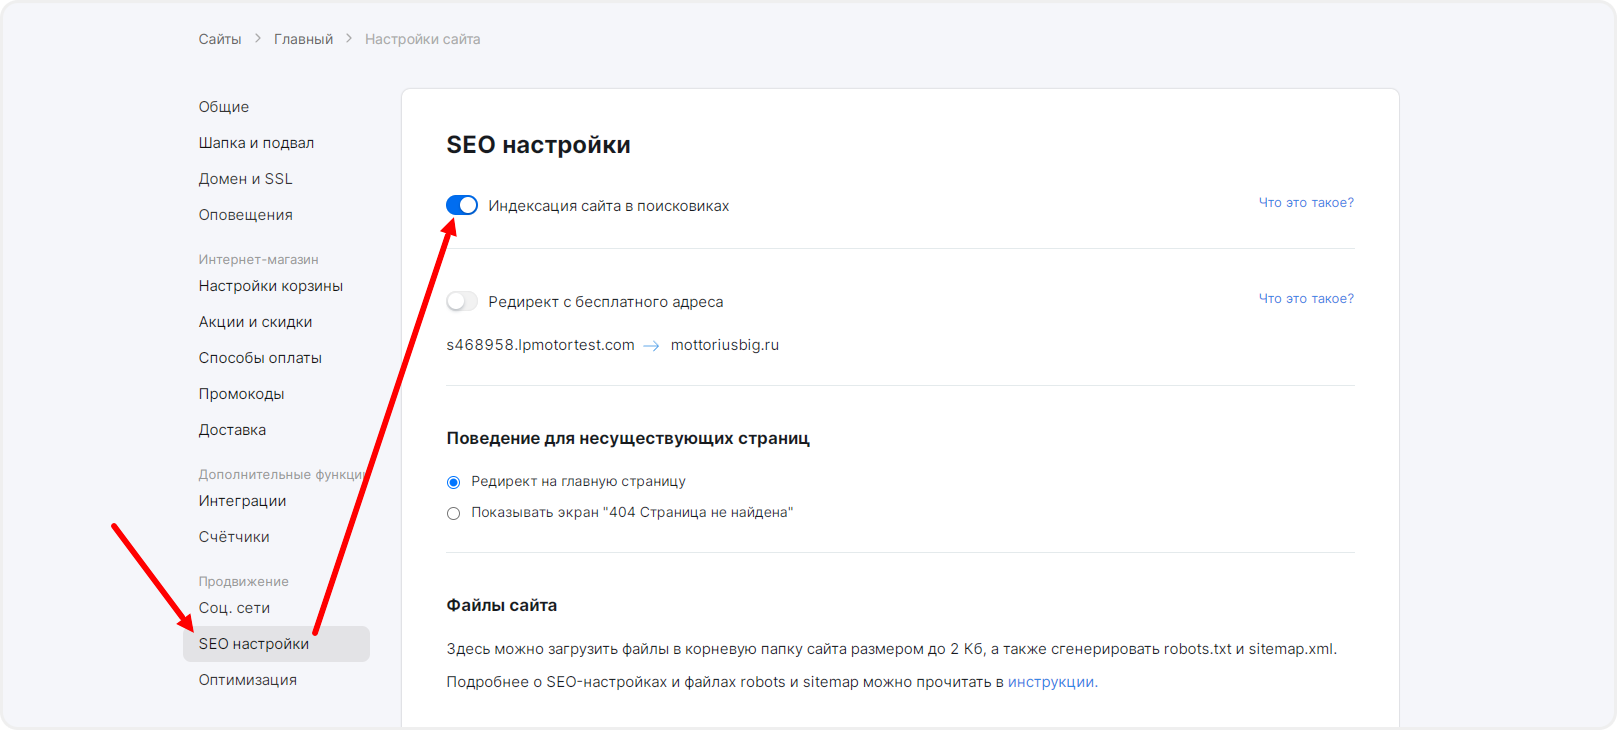The width and height of the screenshot is (1617, 730).
Task: Open the "Оптимизация" section
Action: point(247,680)
